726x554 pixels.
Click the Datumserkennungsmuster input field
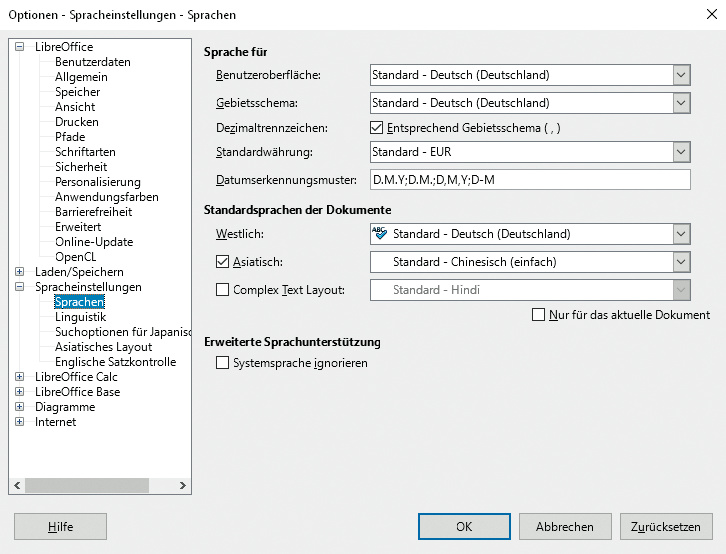[x=530, y=180]
